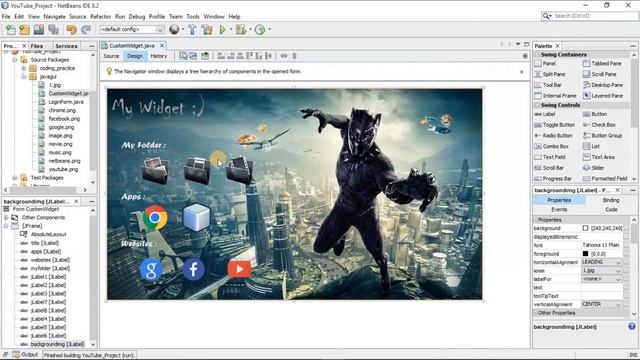Click the Preview Design icon
This screenshot has height=360, width=640.
click(205, 56)
